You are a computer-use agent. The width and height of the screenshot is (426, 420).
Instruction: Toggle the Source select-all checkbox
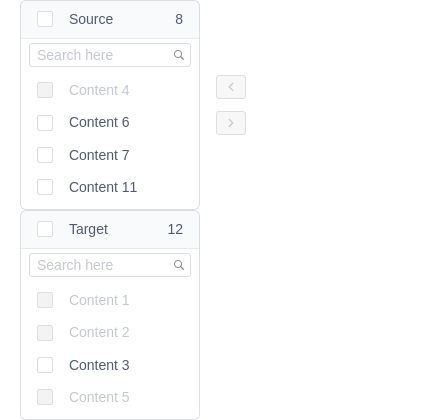tap(45, 19)
